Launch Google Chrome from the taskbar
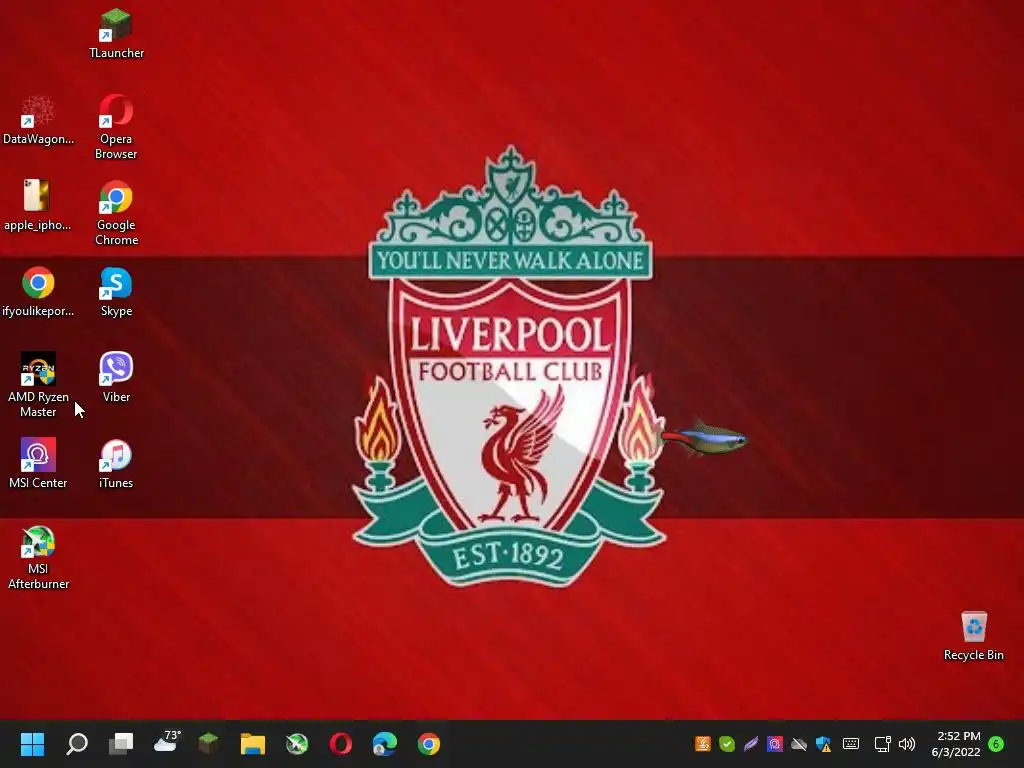This screenshot has width=1024, height=768. [429, 744]
